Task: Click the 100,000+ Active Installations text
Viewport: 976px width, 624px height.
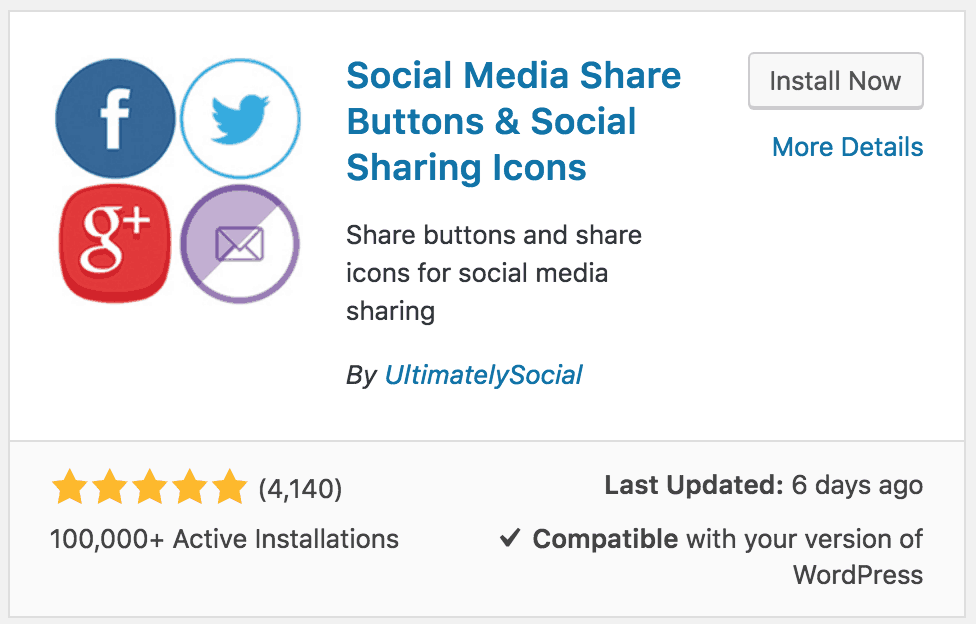Action: coord(224,539)
